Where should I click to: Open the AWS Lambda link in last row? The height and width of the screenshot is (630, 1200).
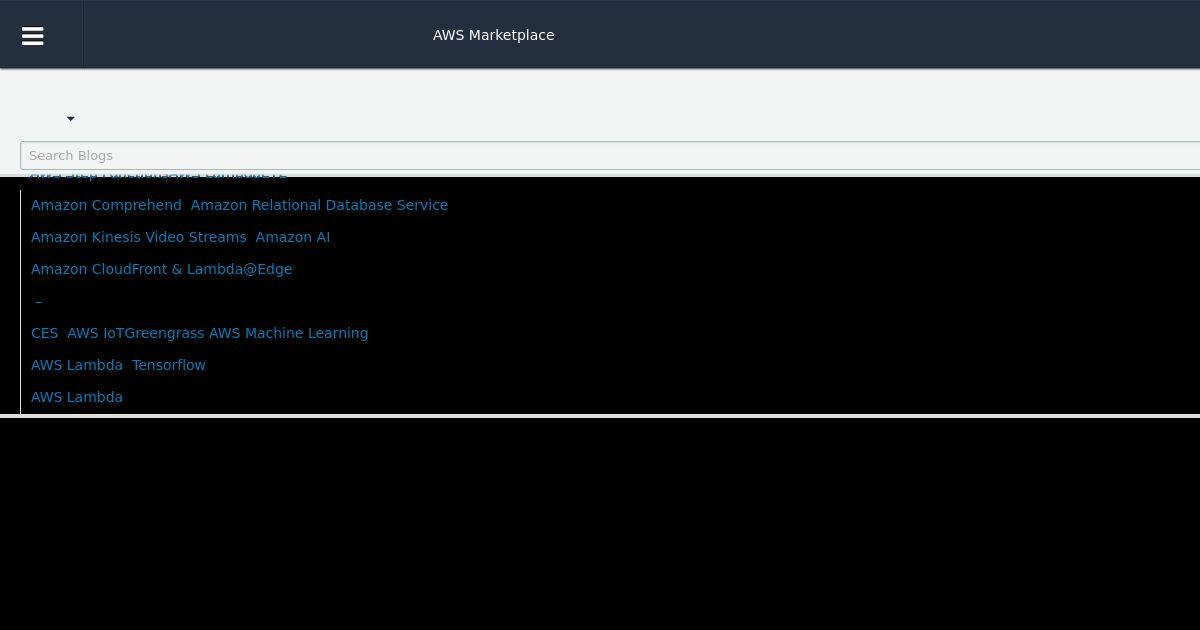[77, 397]
